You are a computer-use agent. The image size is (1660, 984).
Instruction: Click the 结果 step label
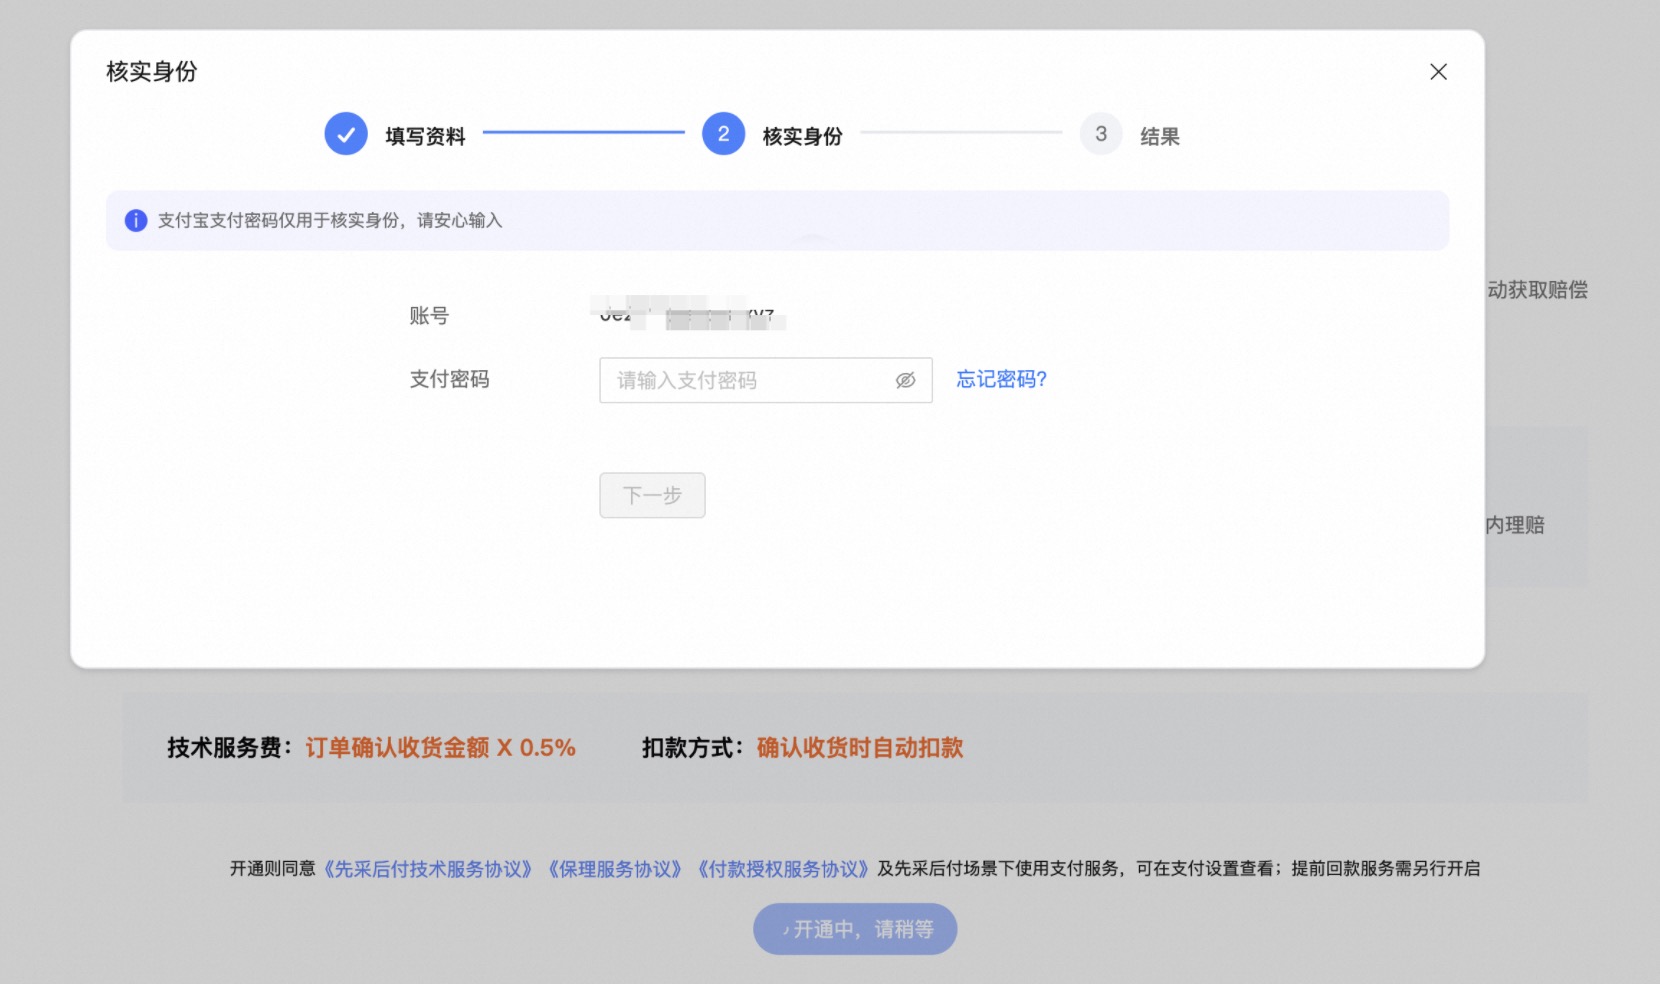[x=1160, y=136]
